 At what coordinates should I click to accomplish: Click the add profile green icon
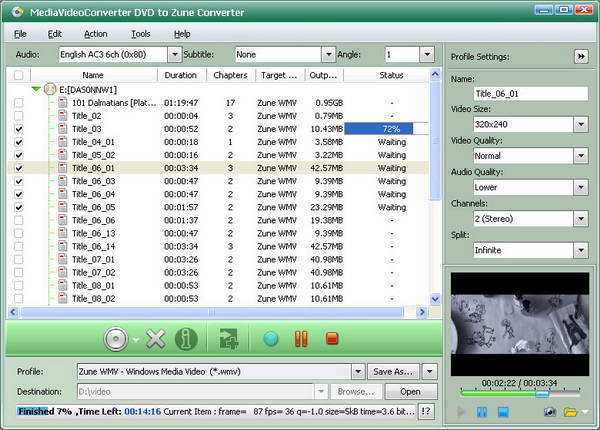228,339
